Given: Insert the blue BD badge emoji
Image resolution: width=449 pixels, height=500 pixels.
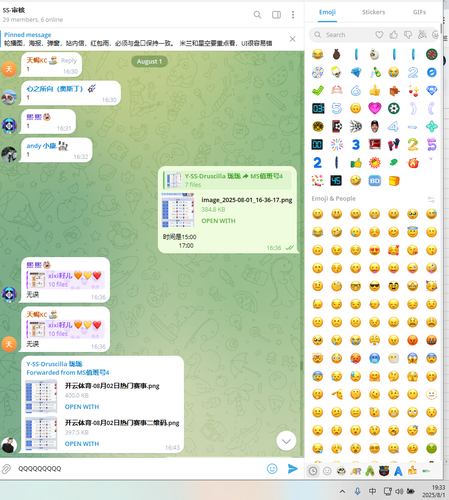Looking at the screenshot, I should click(374, 181).
